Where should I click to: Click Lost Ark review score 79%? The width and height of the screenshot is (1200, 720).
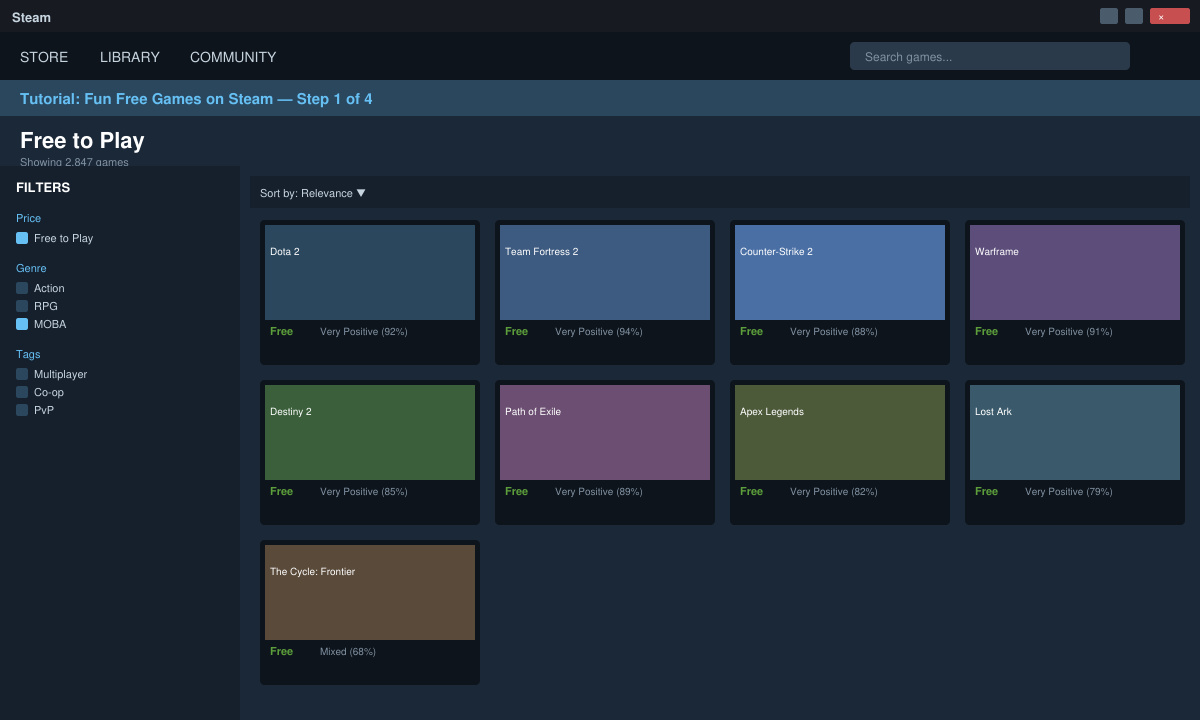1069,491
